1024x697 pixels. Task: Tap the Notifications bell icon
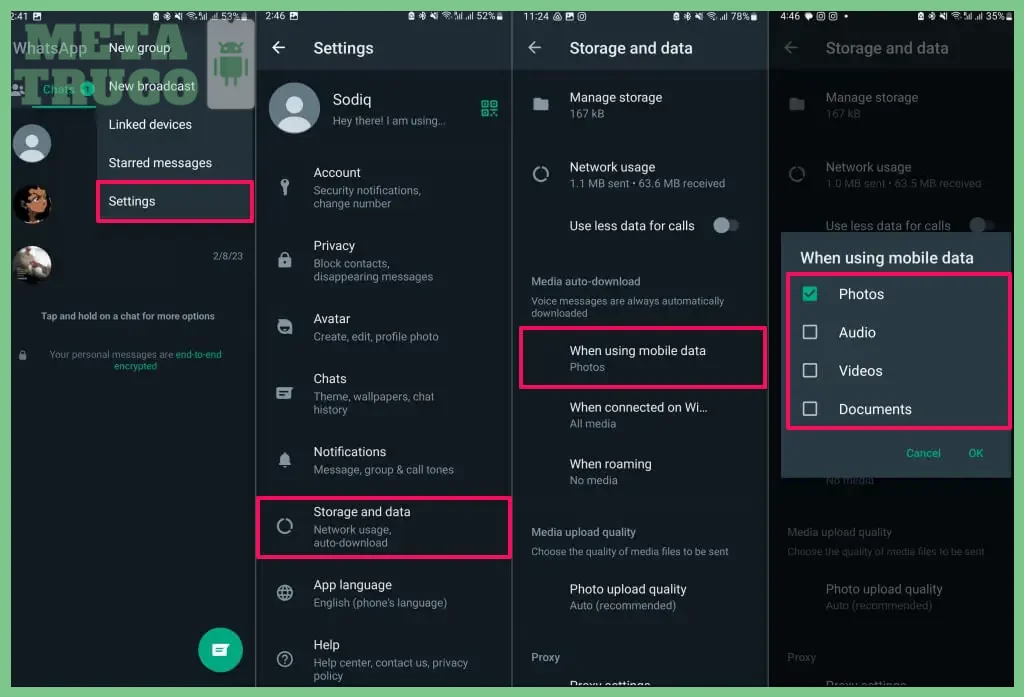[x=285, y=460]
